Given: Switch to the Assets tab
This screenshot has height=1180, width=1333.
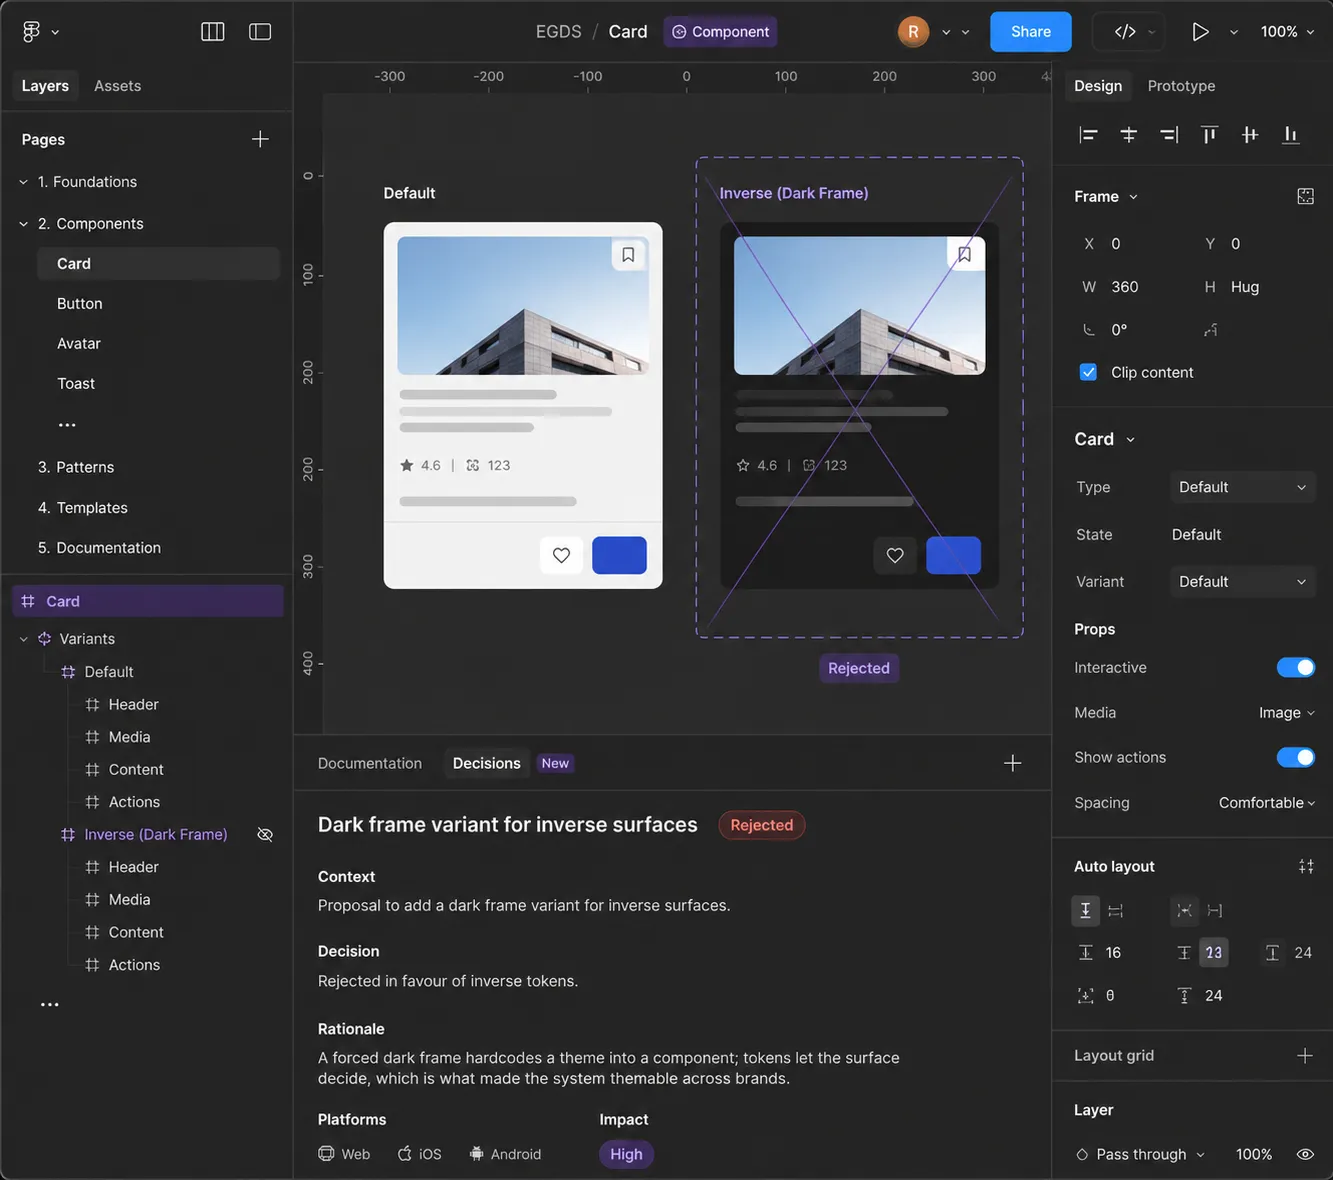Looking at the screenshot, I should click(x=117, y=86).
